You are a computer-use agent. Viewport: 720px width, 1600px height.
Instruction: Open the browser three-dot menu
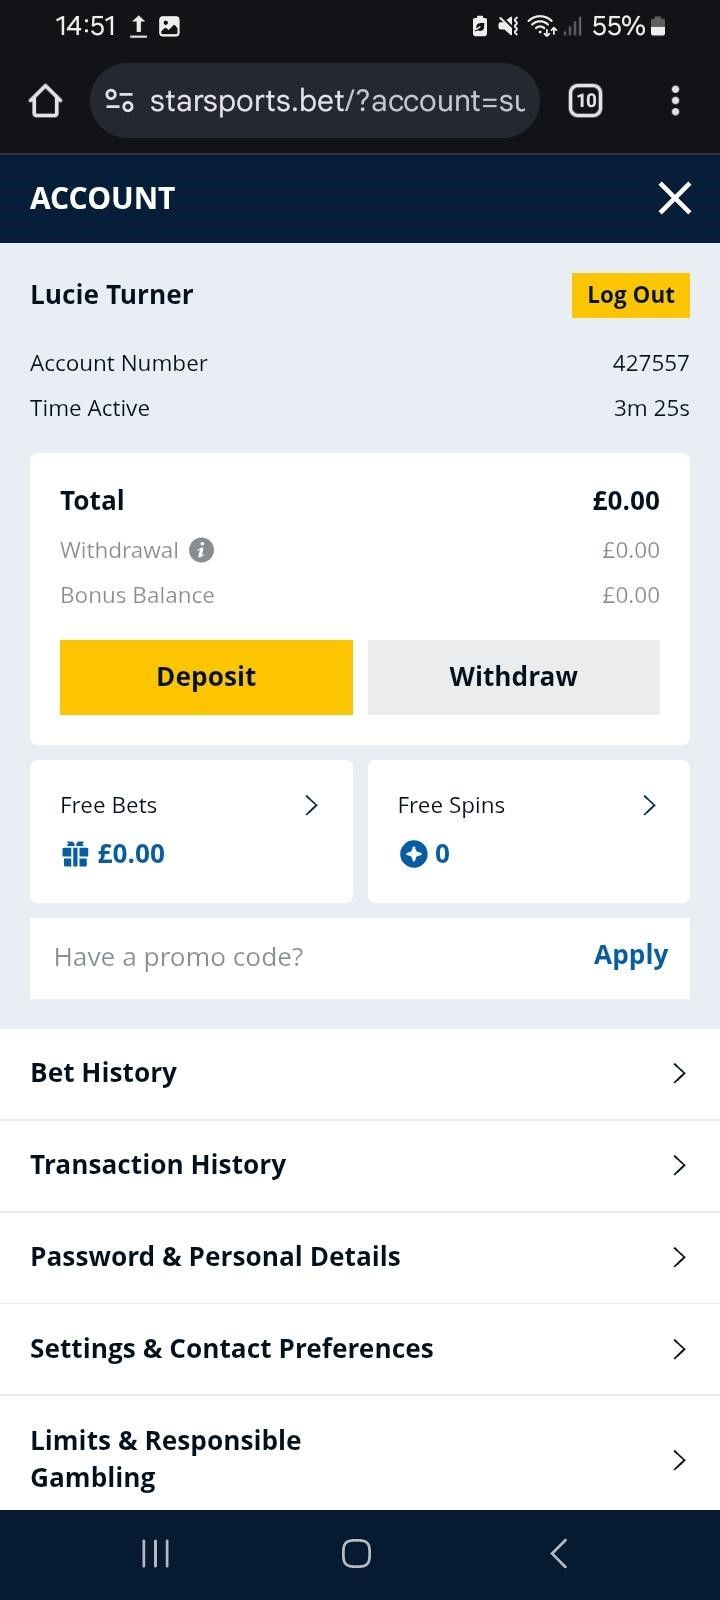[x=675, y=101]
